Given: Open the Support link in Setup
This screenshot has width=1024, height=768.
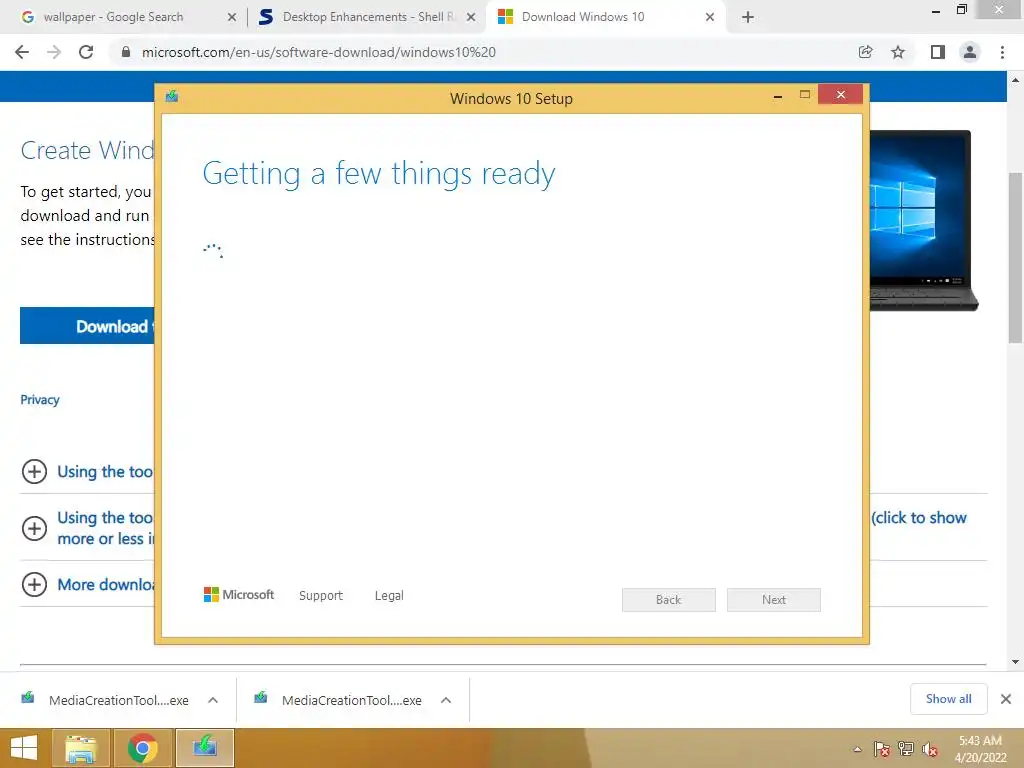Looking at the screenshot, I should pyautogui.click(x=321, y=596).
